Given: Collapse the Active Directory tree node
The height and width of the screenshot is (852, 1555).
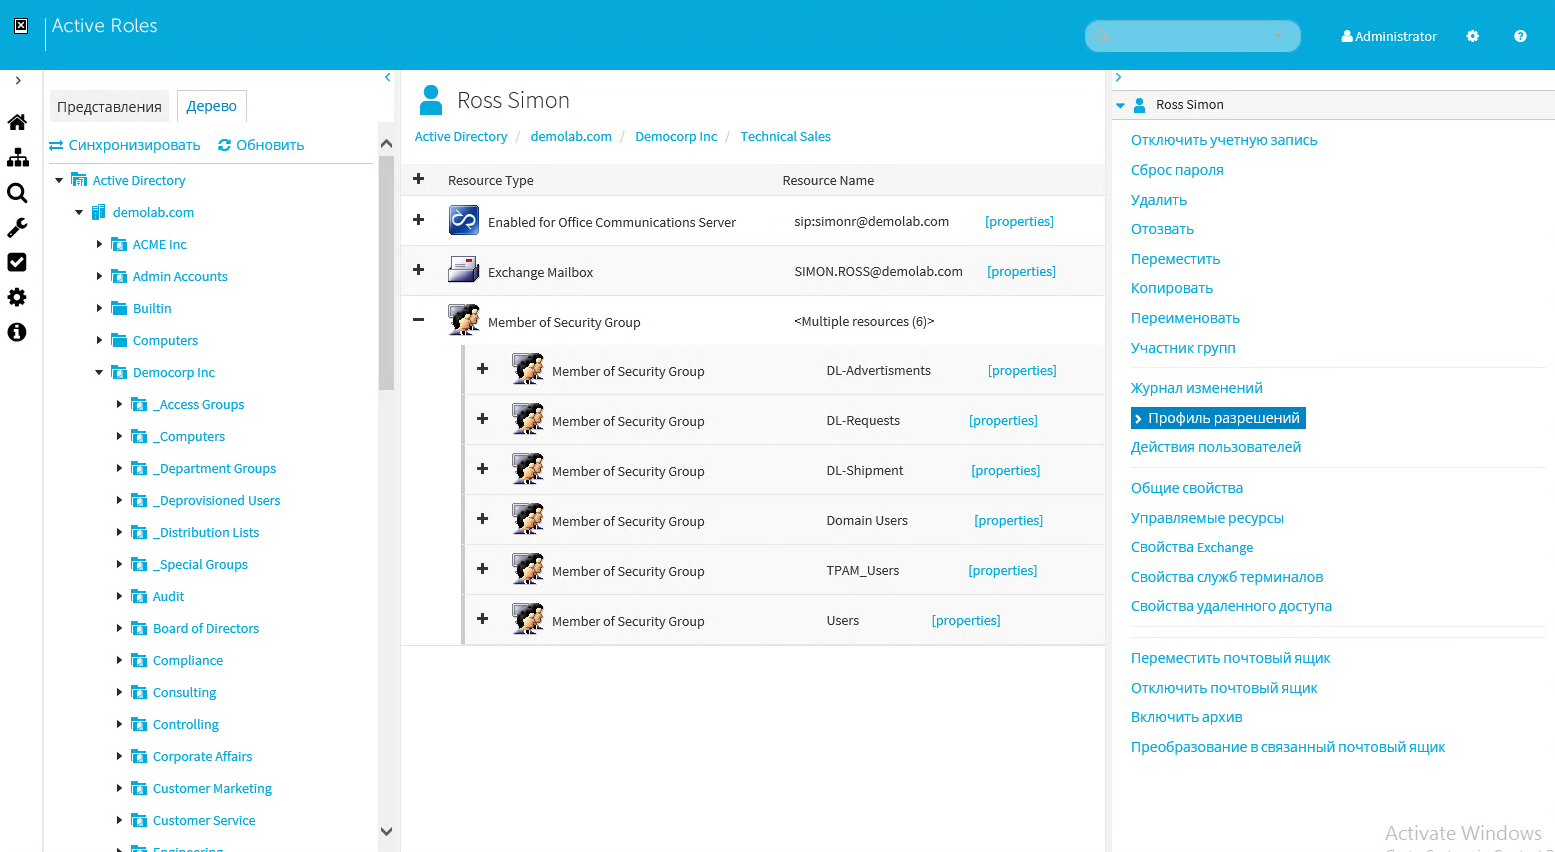Looking at the screenshot, I should click(x=59, y=180).
